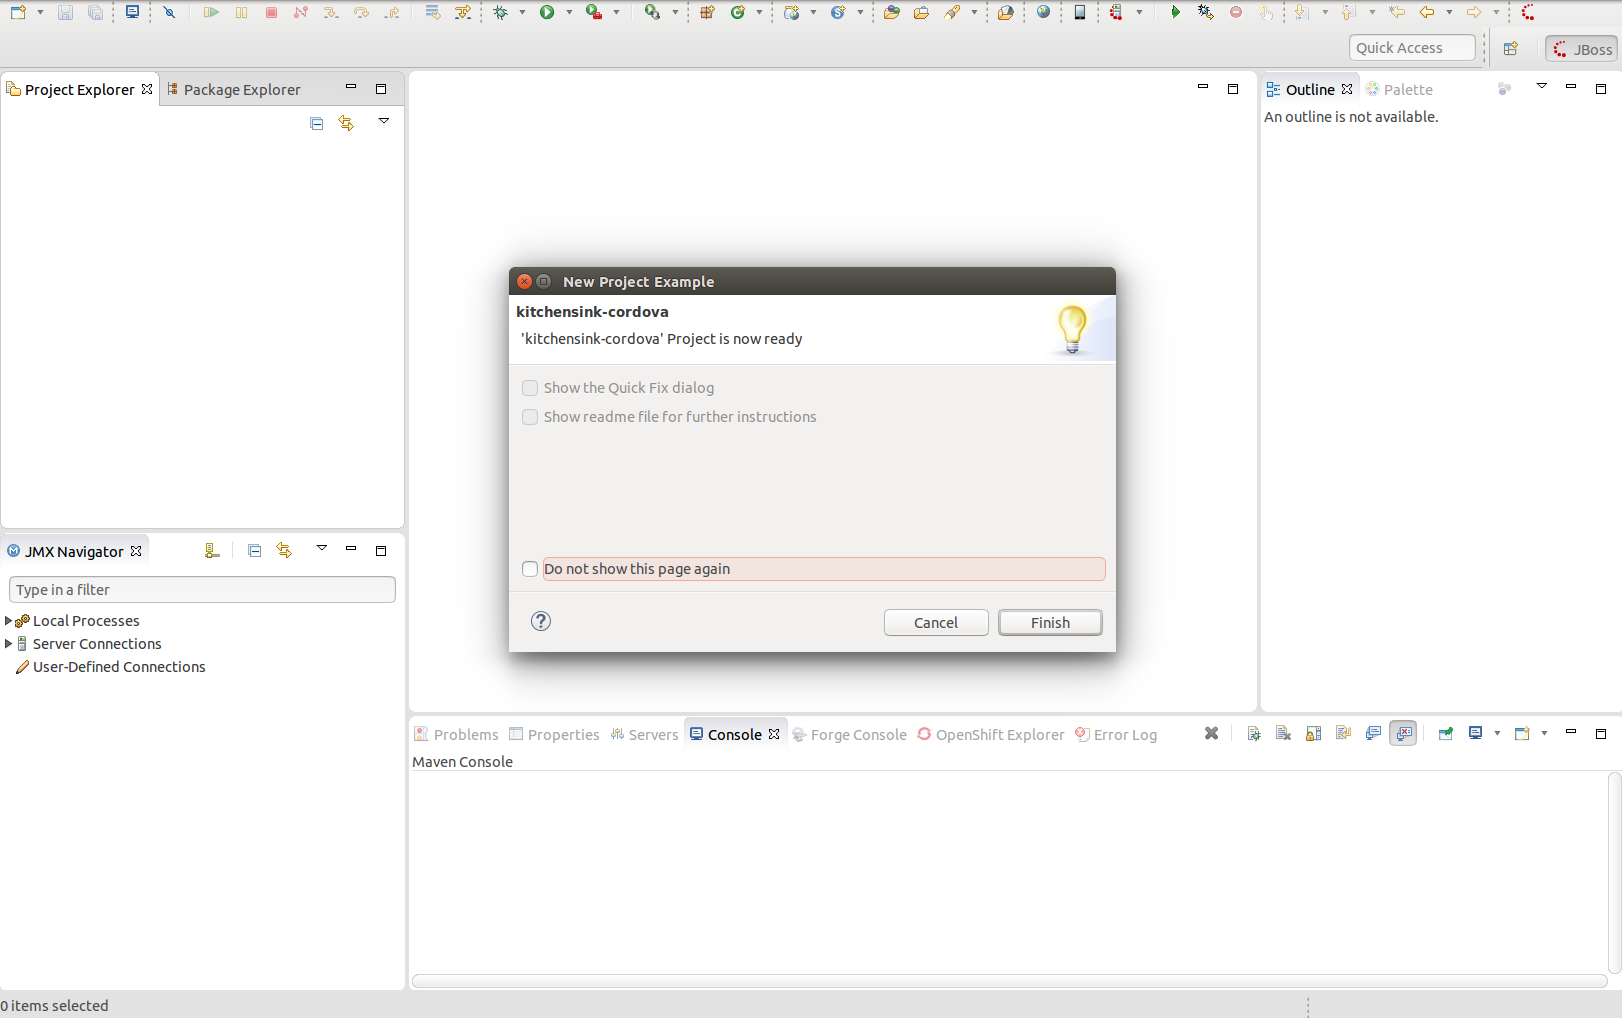
Task: Click the Last Edit Location icon
Action: tap(1397, 13)
